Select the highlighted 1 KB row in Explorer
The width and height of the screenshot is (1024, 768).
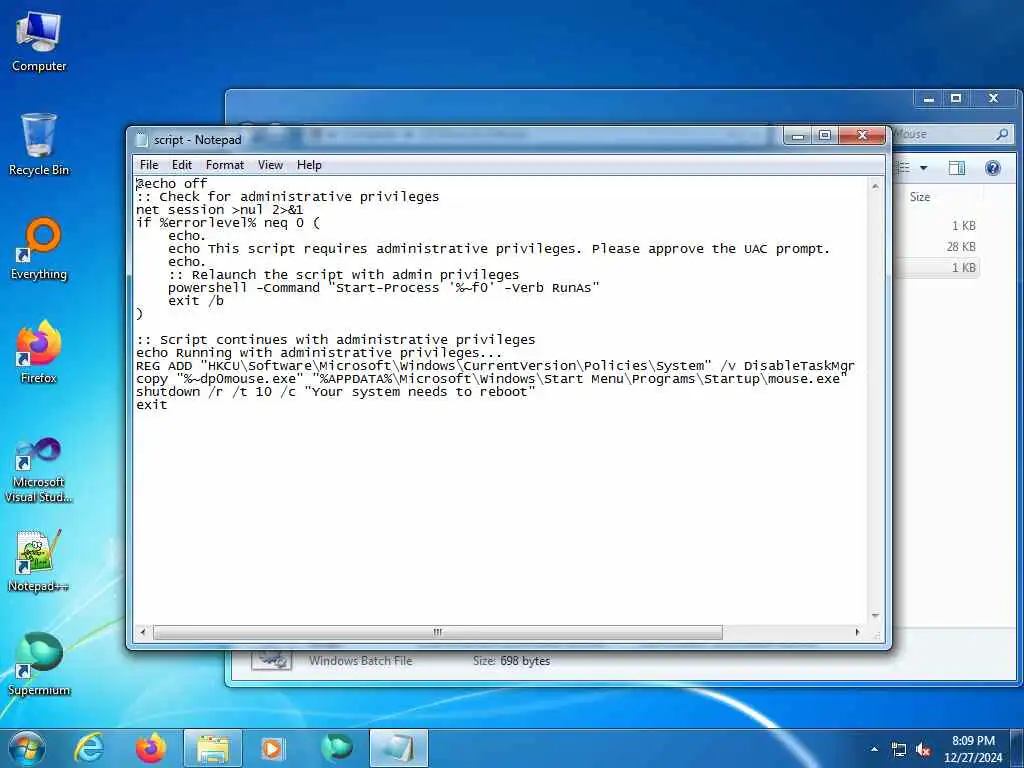pos(938,268)
